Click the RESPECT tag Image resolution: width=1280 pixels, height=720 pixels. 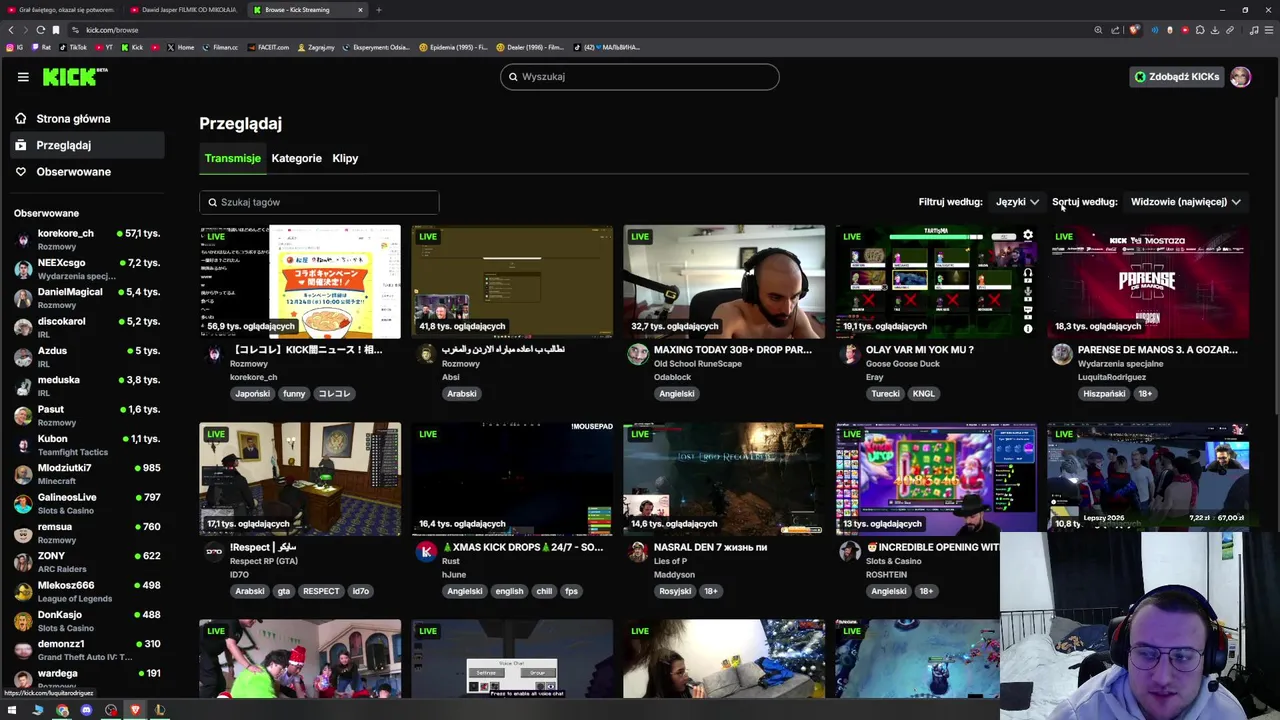[x=321, y=591]
